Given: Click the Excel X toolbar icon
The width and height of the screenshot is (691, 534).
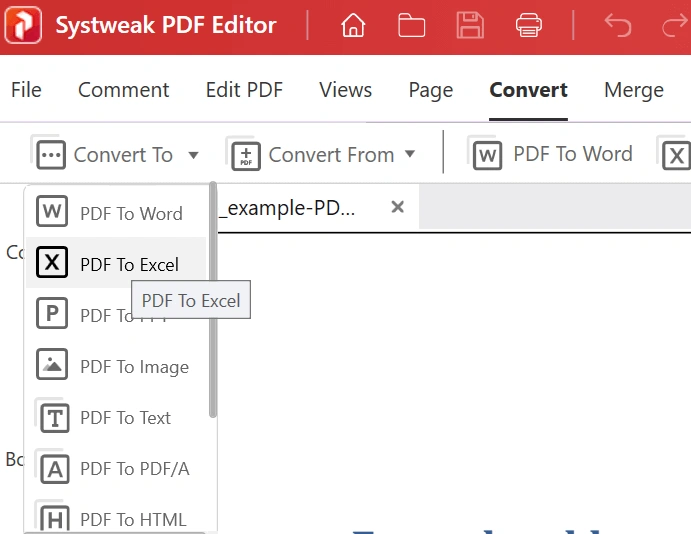Looking at the screenshot, I should (x=676, y=155).
